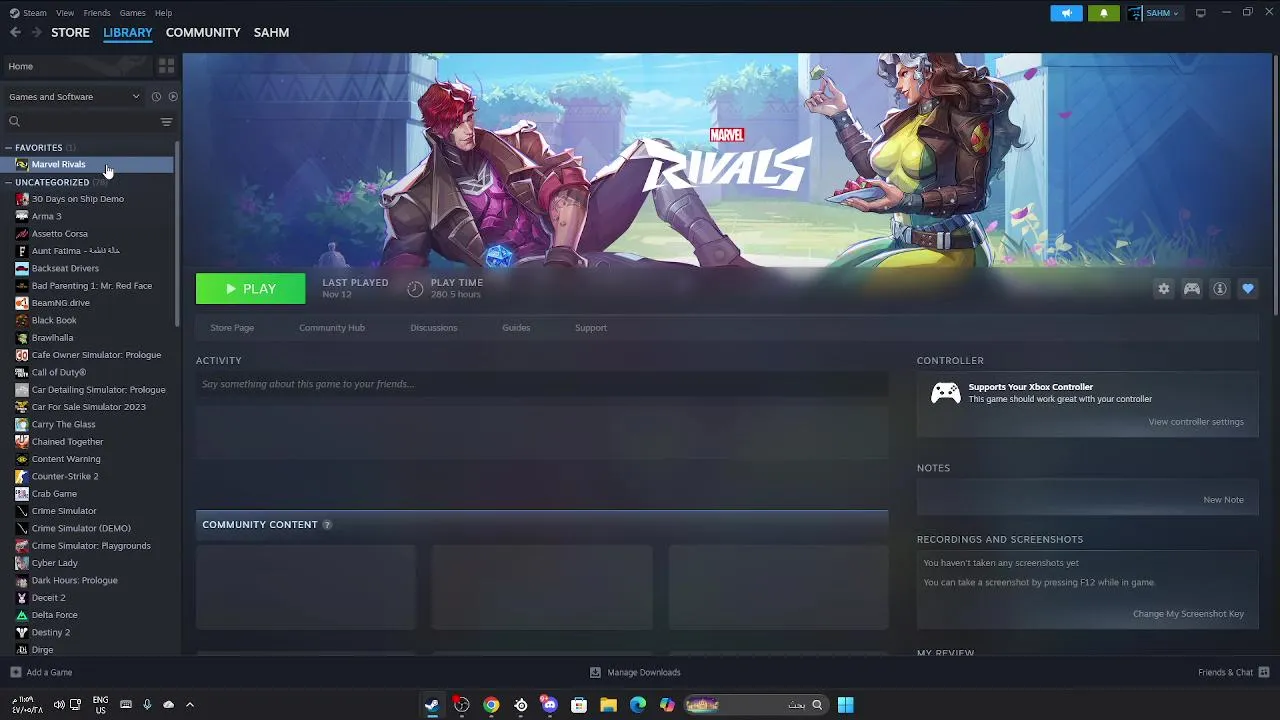Open the SAHM profile tab

pyautogui.click(x=271, y=32)
